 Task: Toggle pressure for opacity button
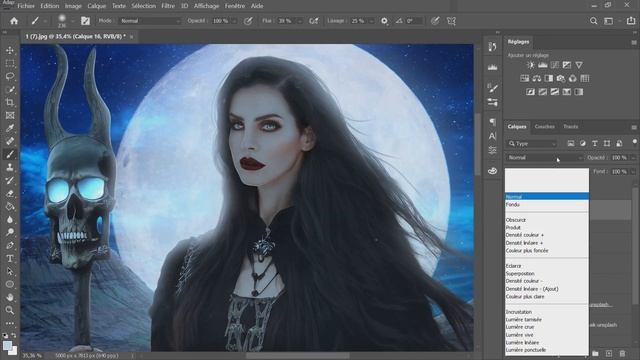point(248,21)
